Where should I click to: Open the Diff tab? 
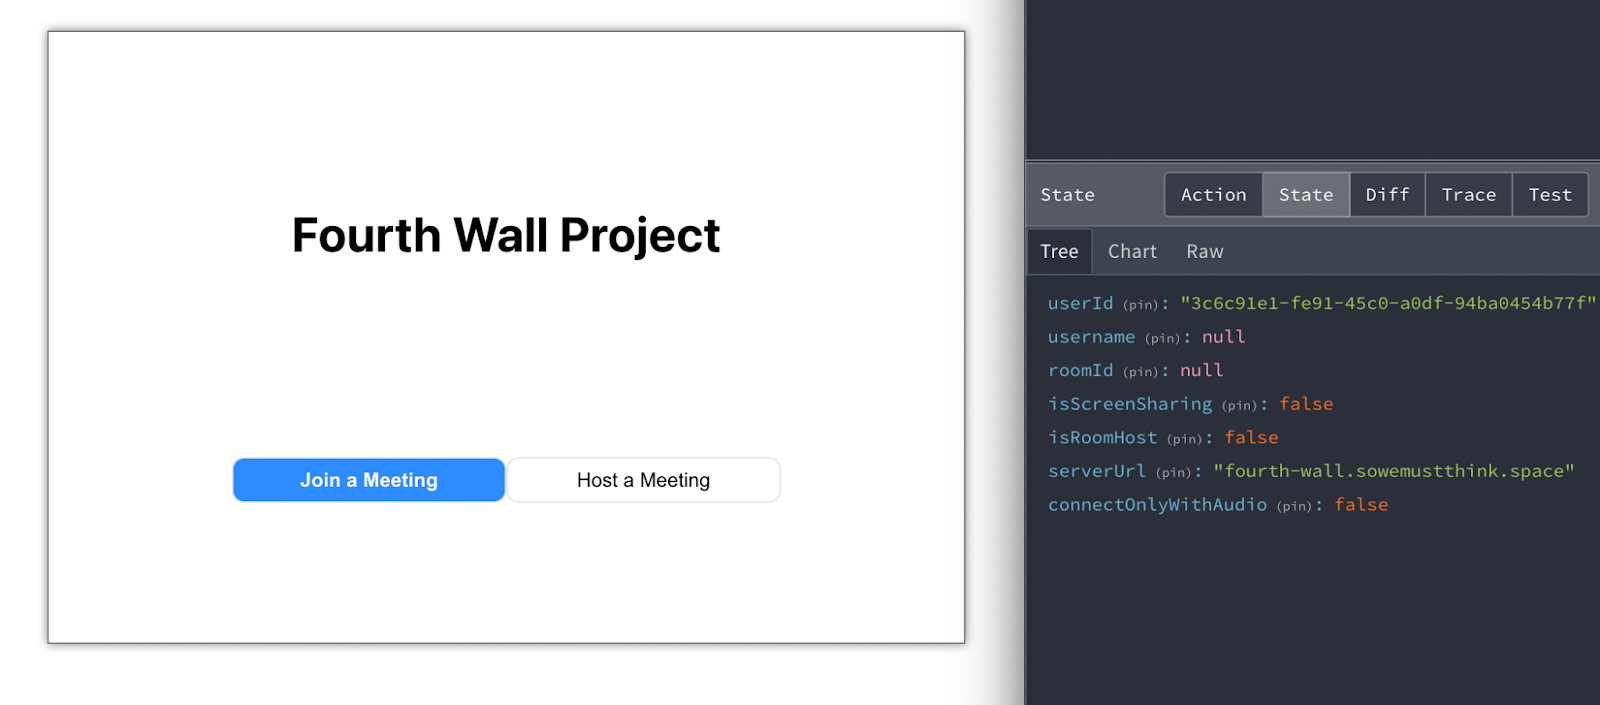tap(1387, 195)
